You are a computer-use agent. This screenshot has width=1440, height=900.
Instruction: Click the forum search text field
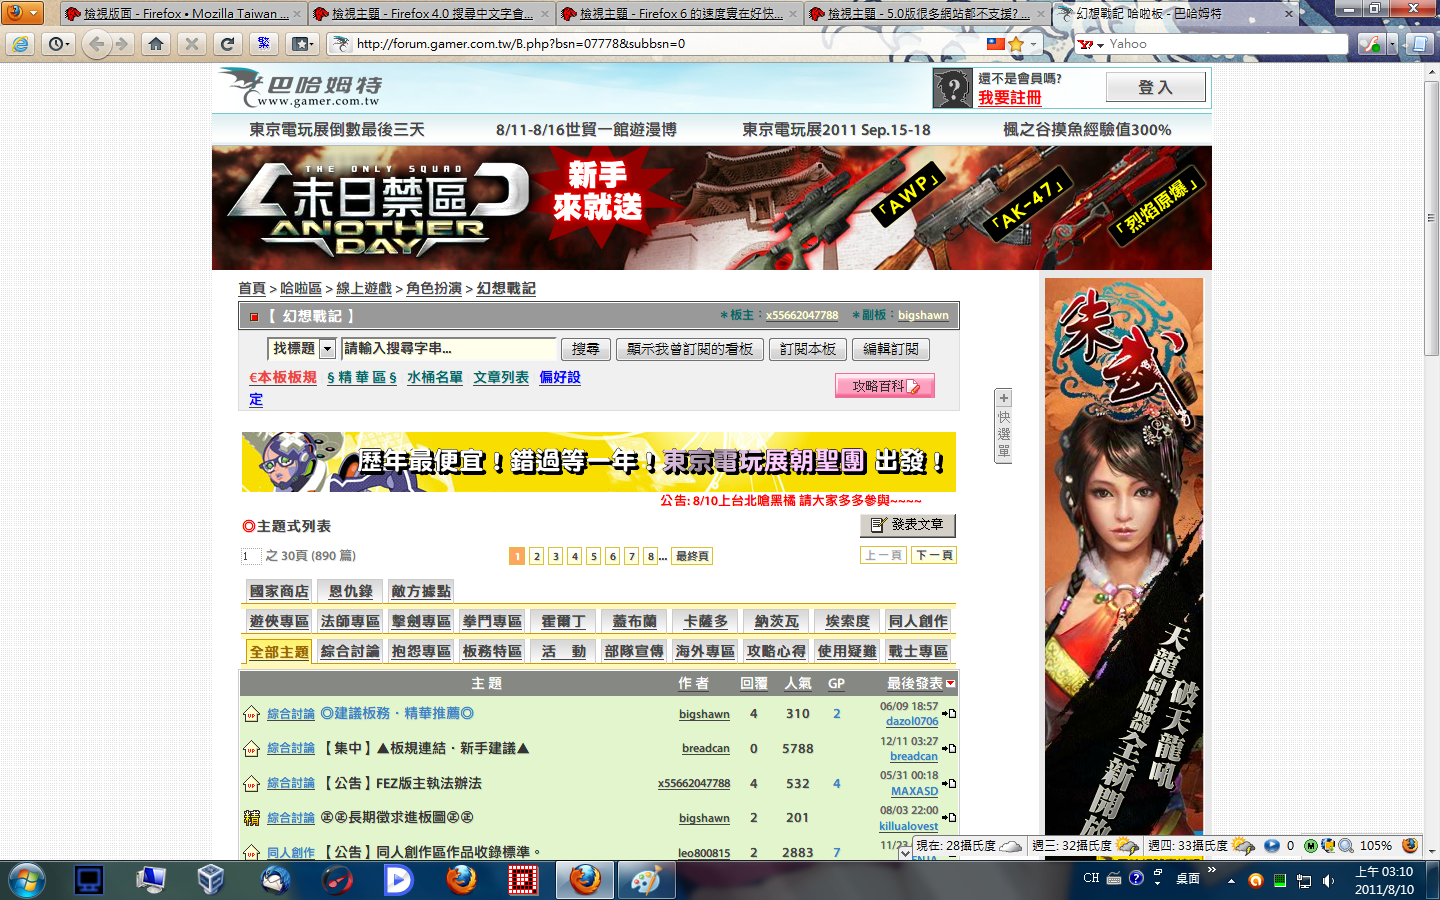(x=449, y=349)
